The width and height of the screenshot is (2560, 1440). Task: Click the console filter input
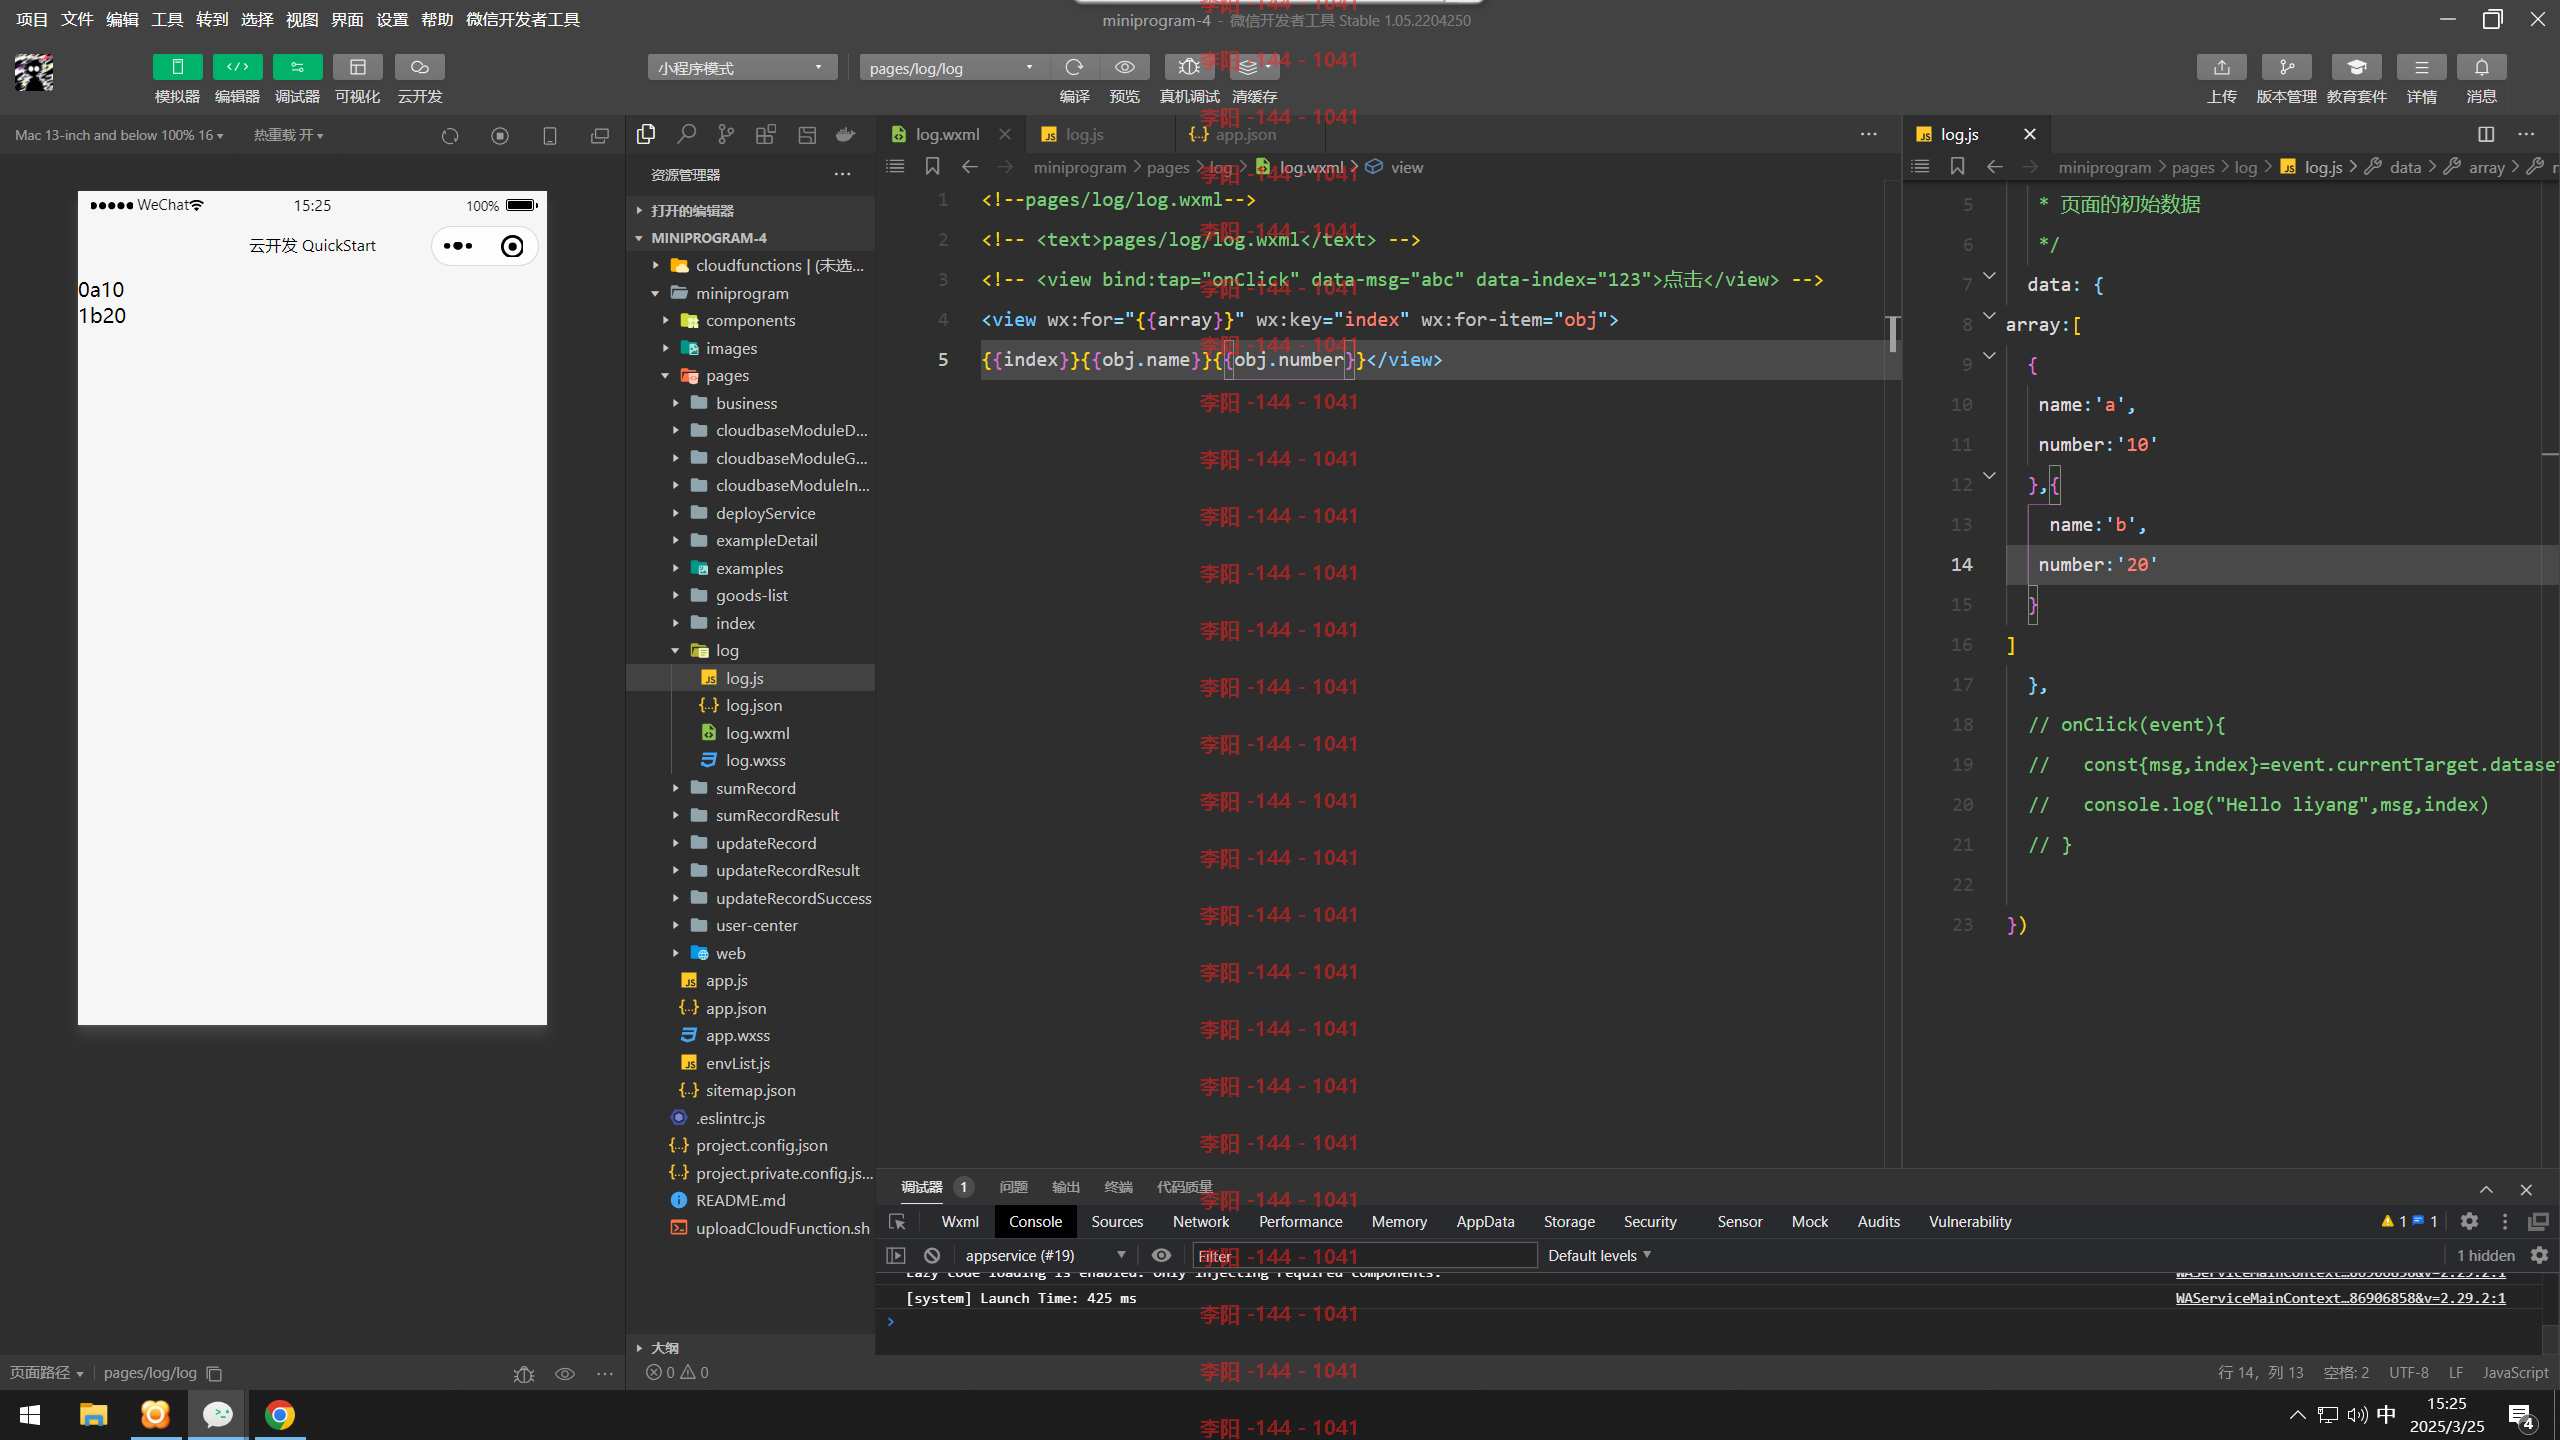click(x=1364, y=1255)
